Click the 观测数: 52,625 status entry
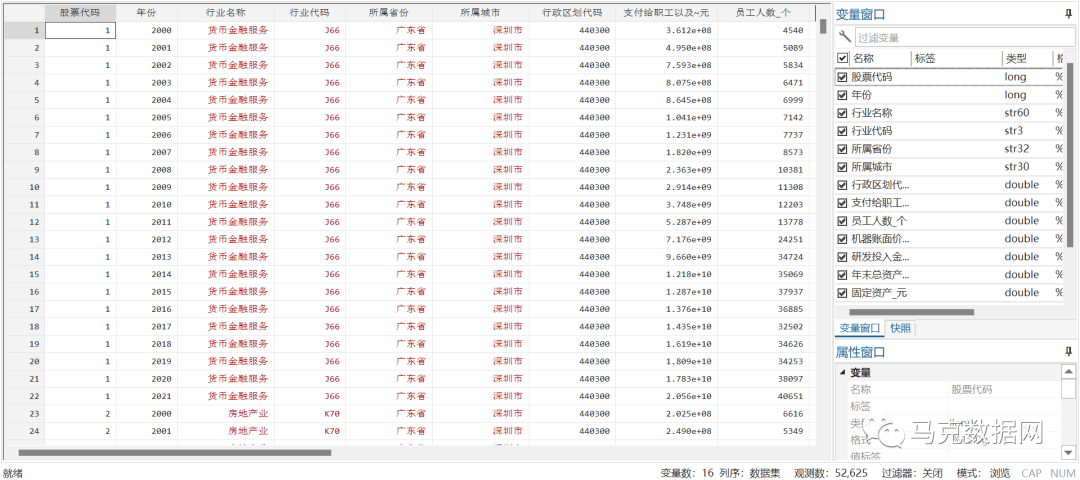This screenshot has width=1080, height=480. pos(831,473)
